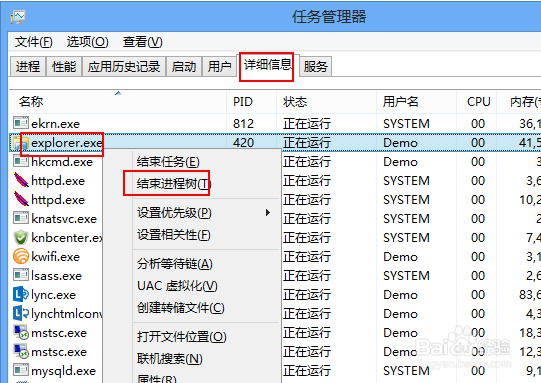Choose 结束任务(E) from context menu
This screenshot has height=383, width=541.
coord(168,161)
